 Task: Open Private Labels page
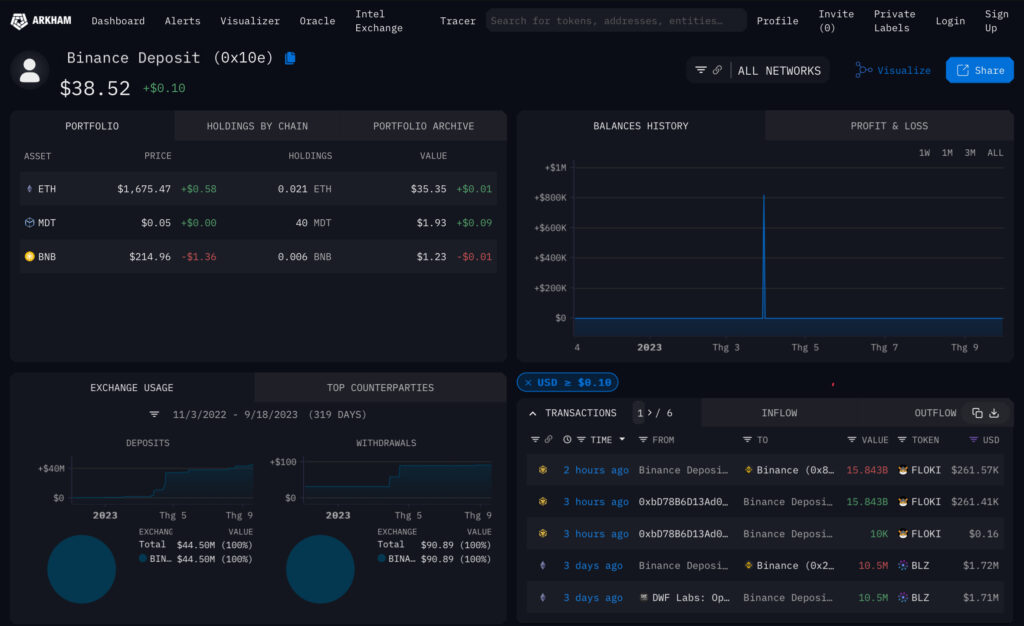coord(894,21)
